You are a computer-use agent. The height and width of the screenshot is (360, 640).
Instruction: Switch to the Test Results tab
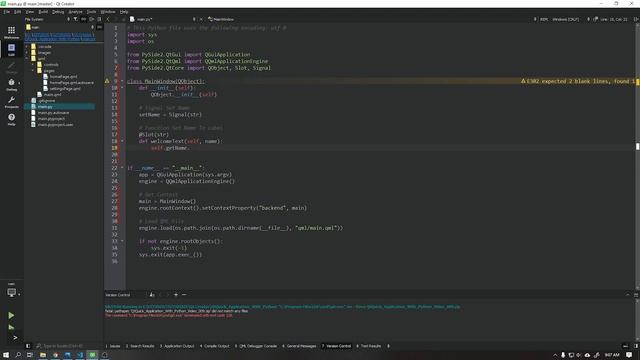369,346
